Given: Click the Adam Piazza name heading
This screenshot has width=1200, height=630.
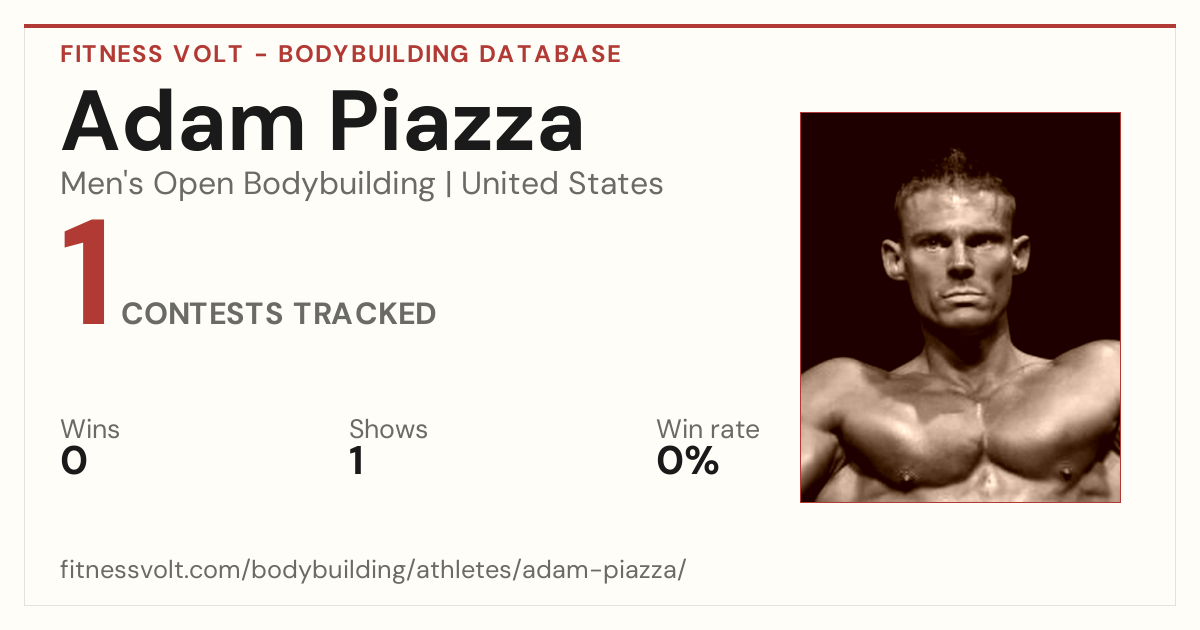Looking at the screenshot, I should [322, 121].
